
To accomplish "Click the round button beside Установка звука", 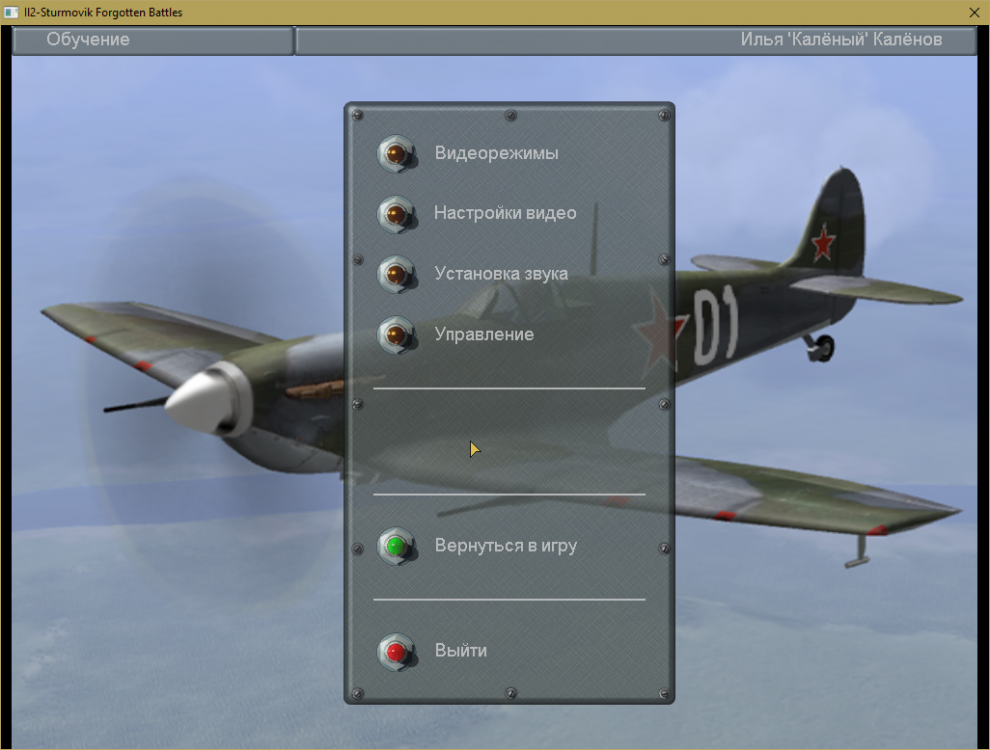I will pos(397,275).
